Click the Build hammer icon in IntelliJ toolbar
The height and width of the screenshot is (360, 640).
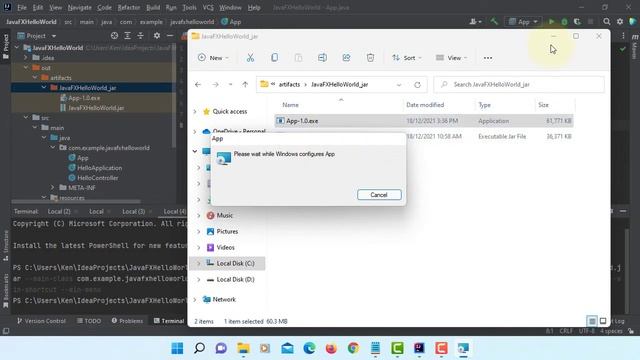[x=494, y=22]
